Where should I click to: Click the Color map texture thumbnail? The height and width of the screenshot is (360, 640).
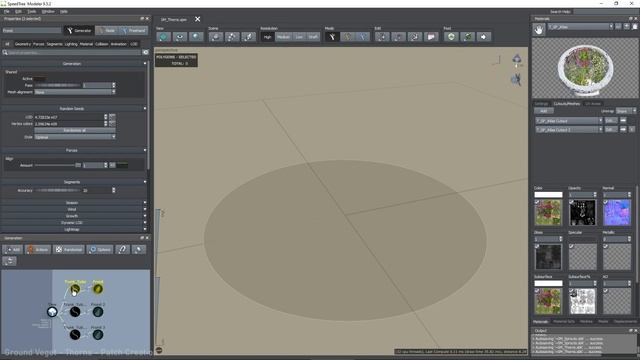tap(548, 213)
